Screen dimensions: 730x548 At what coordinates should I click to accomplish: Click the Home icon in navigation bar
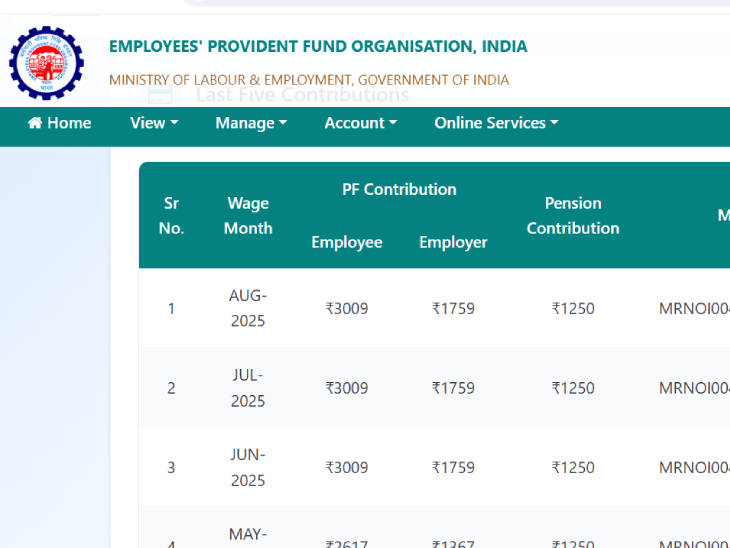[36, 123]
